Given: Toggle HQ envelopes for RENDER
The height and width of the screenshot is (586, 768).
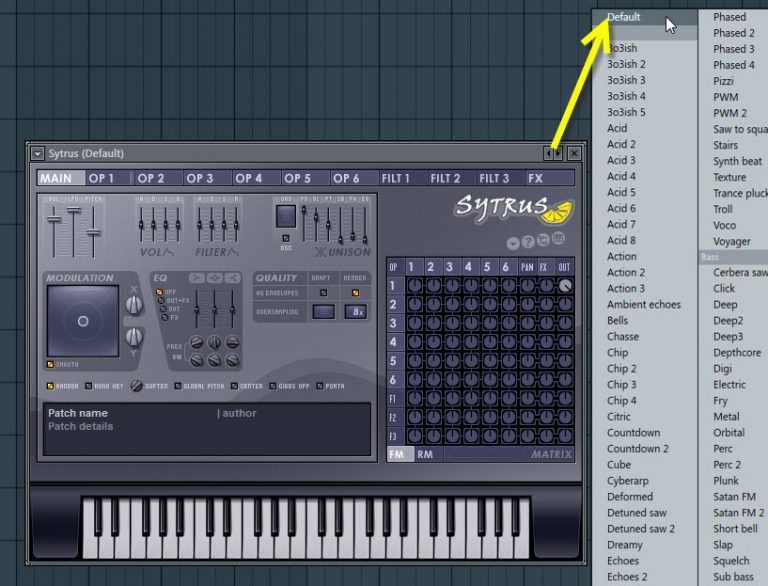Looking at the screenshot, I should click(x=356, y=293).
